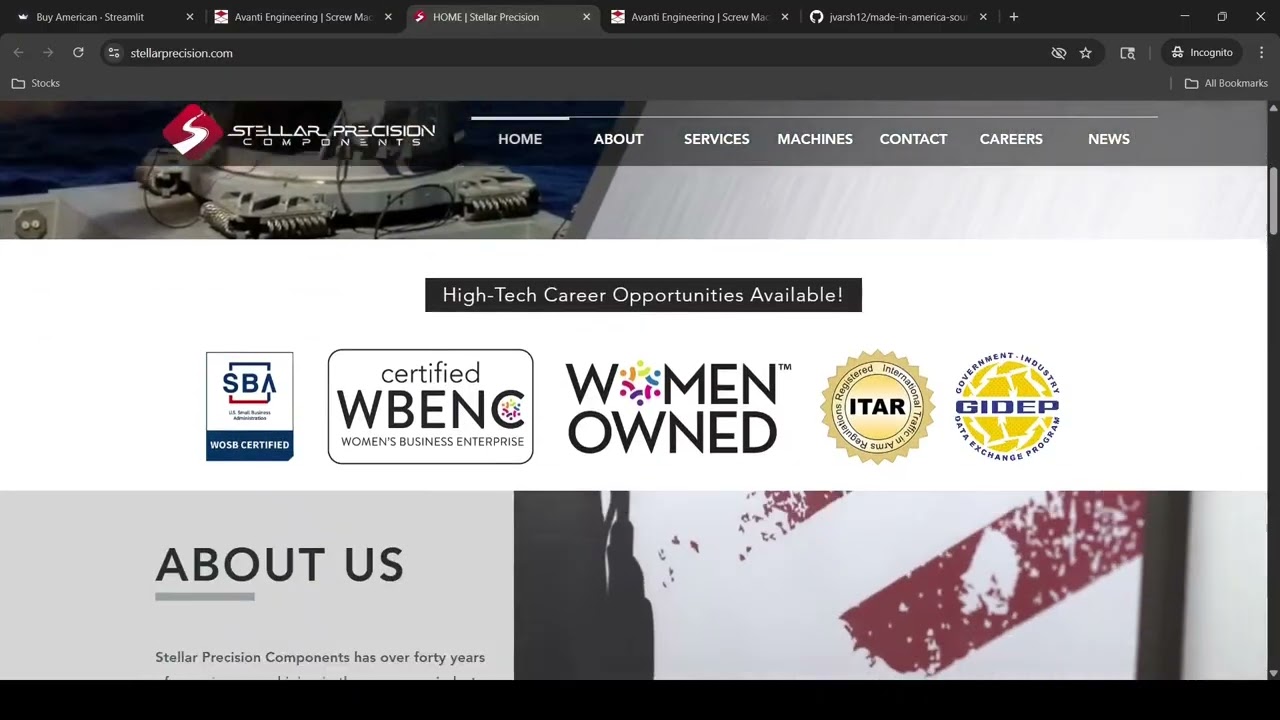Viewport: 1280px width, 720px height.
Task: Open a new tab with the plus icon
Action: pyautogui.click(x=1014, y=17)
